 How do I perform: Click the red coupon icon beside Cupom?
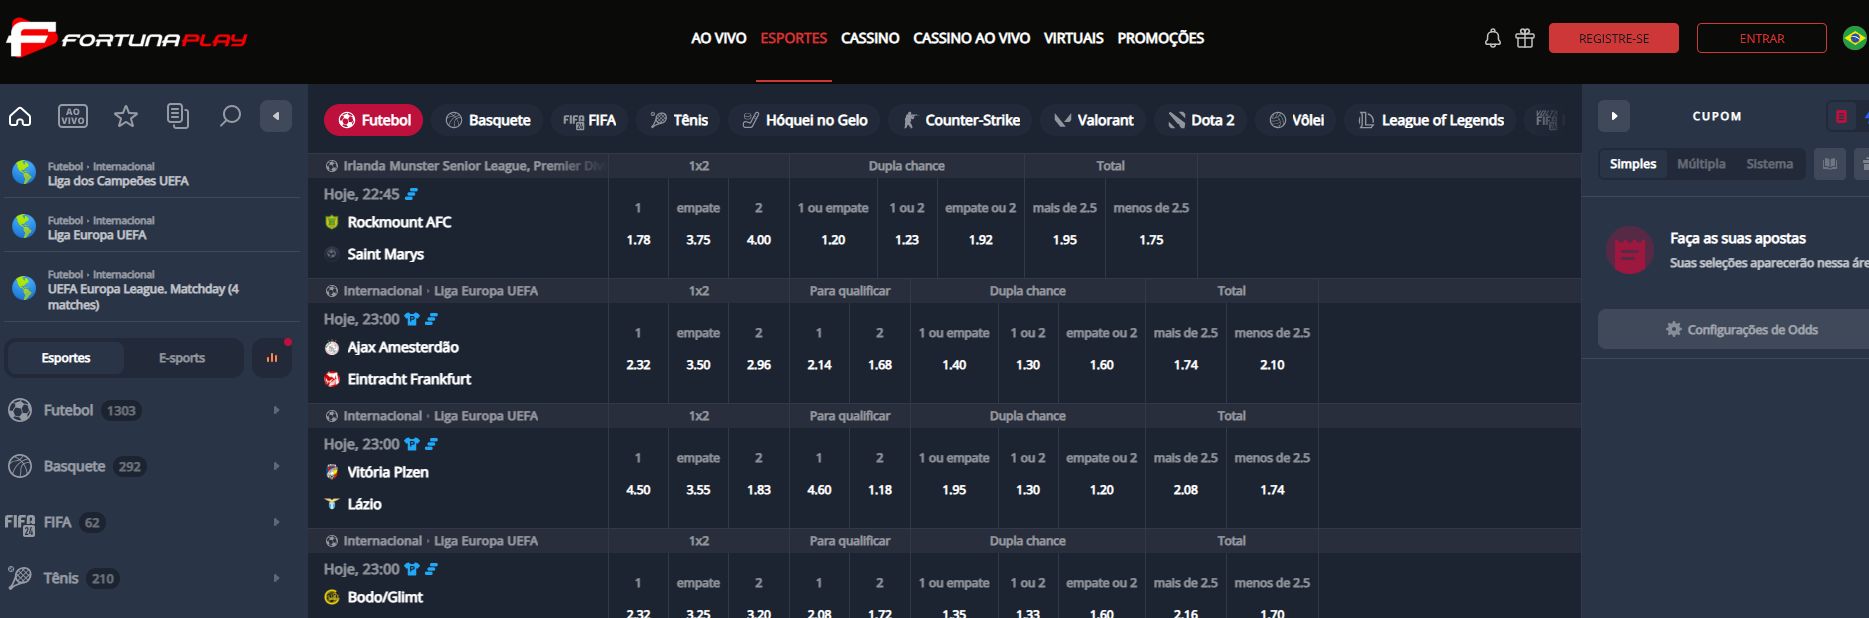click(1841, 116)
